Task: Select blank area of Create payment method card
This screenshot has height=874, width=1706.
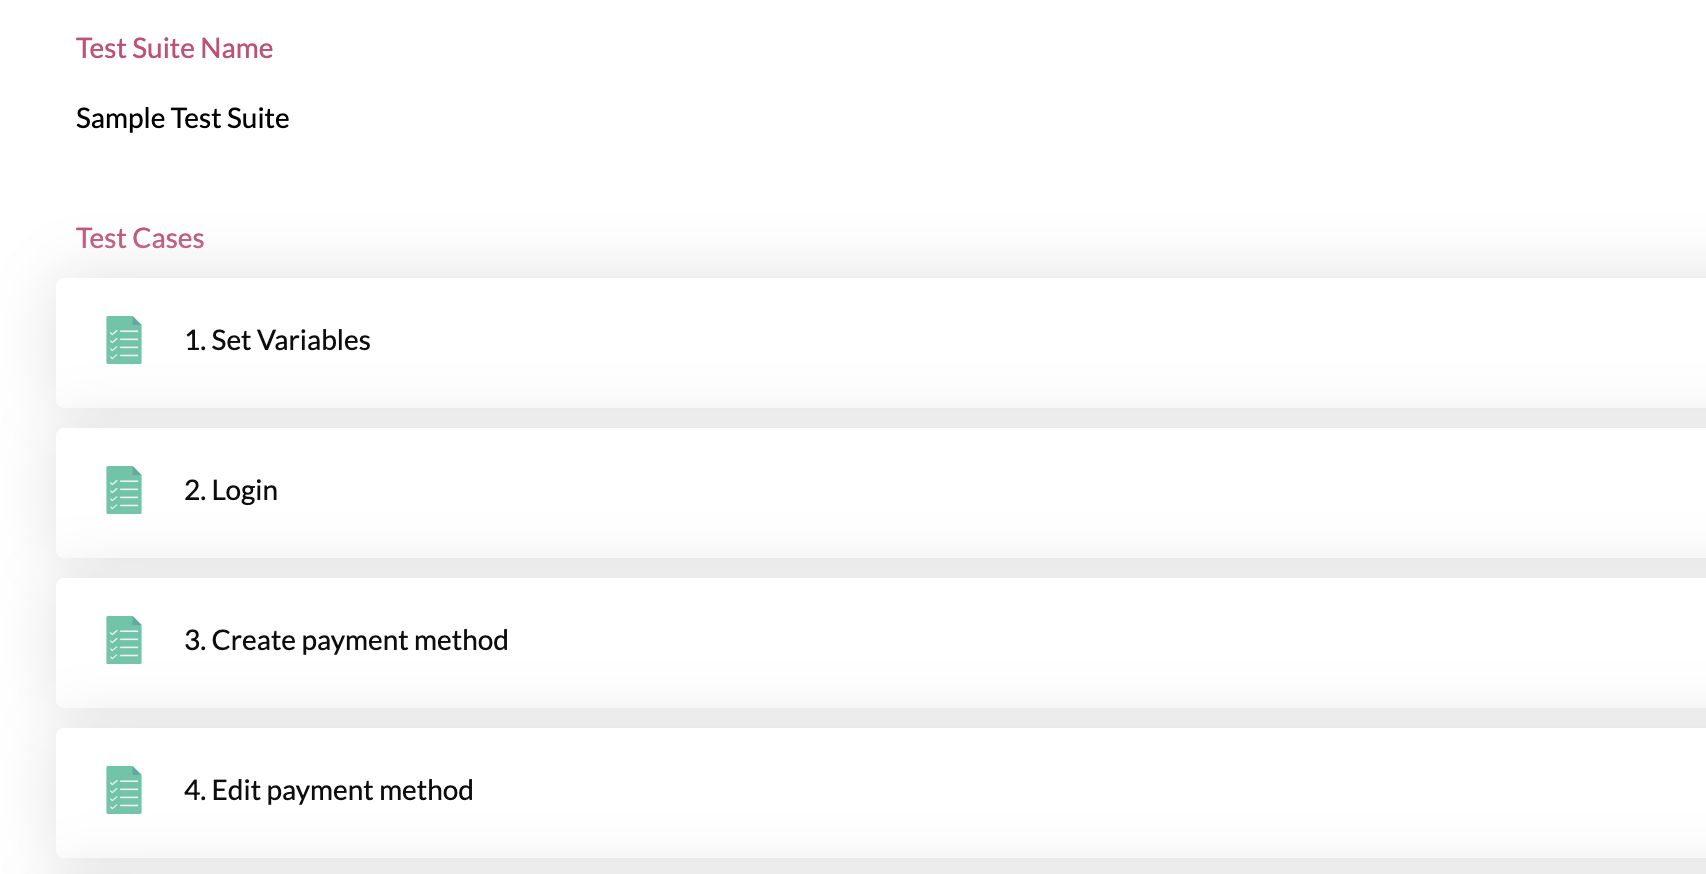Action: pyautogui.click(x=1100, y=642)
